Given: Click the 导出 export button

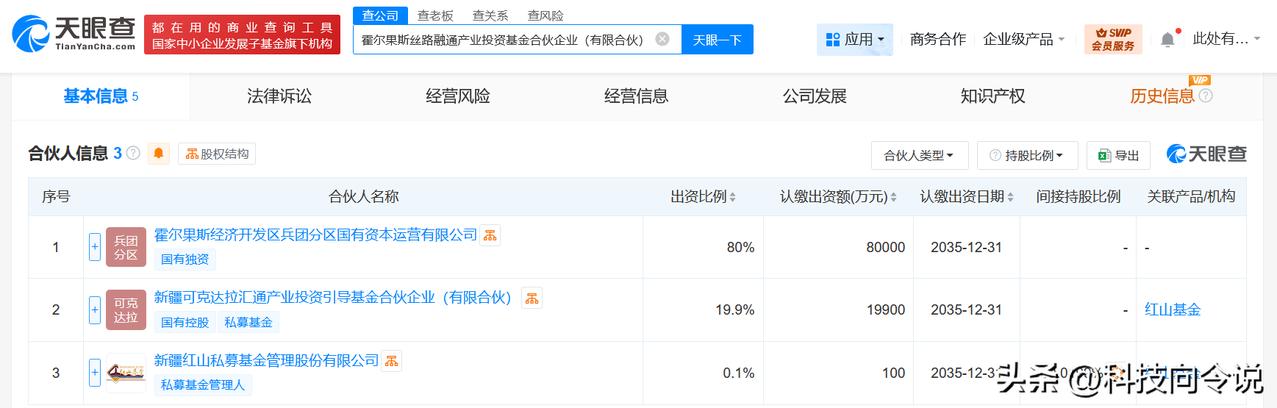Looking at the screenshot, I should click(1118, 155).
